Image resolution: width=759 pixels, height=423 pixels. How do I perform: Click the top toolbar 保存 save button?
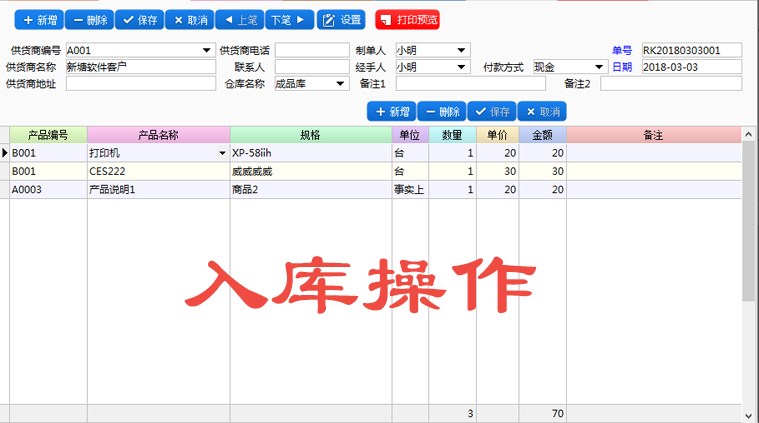tap(139, 20)
